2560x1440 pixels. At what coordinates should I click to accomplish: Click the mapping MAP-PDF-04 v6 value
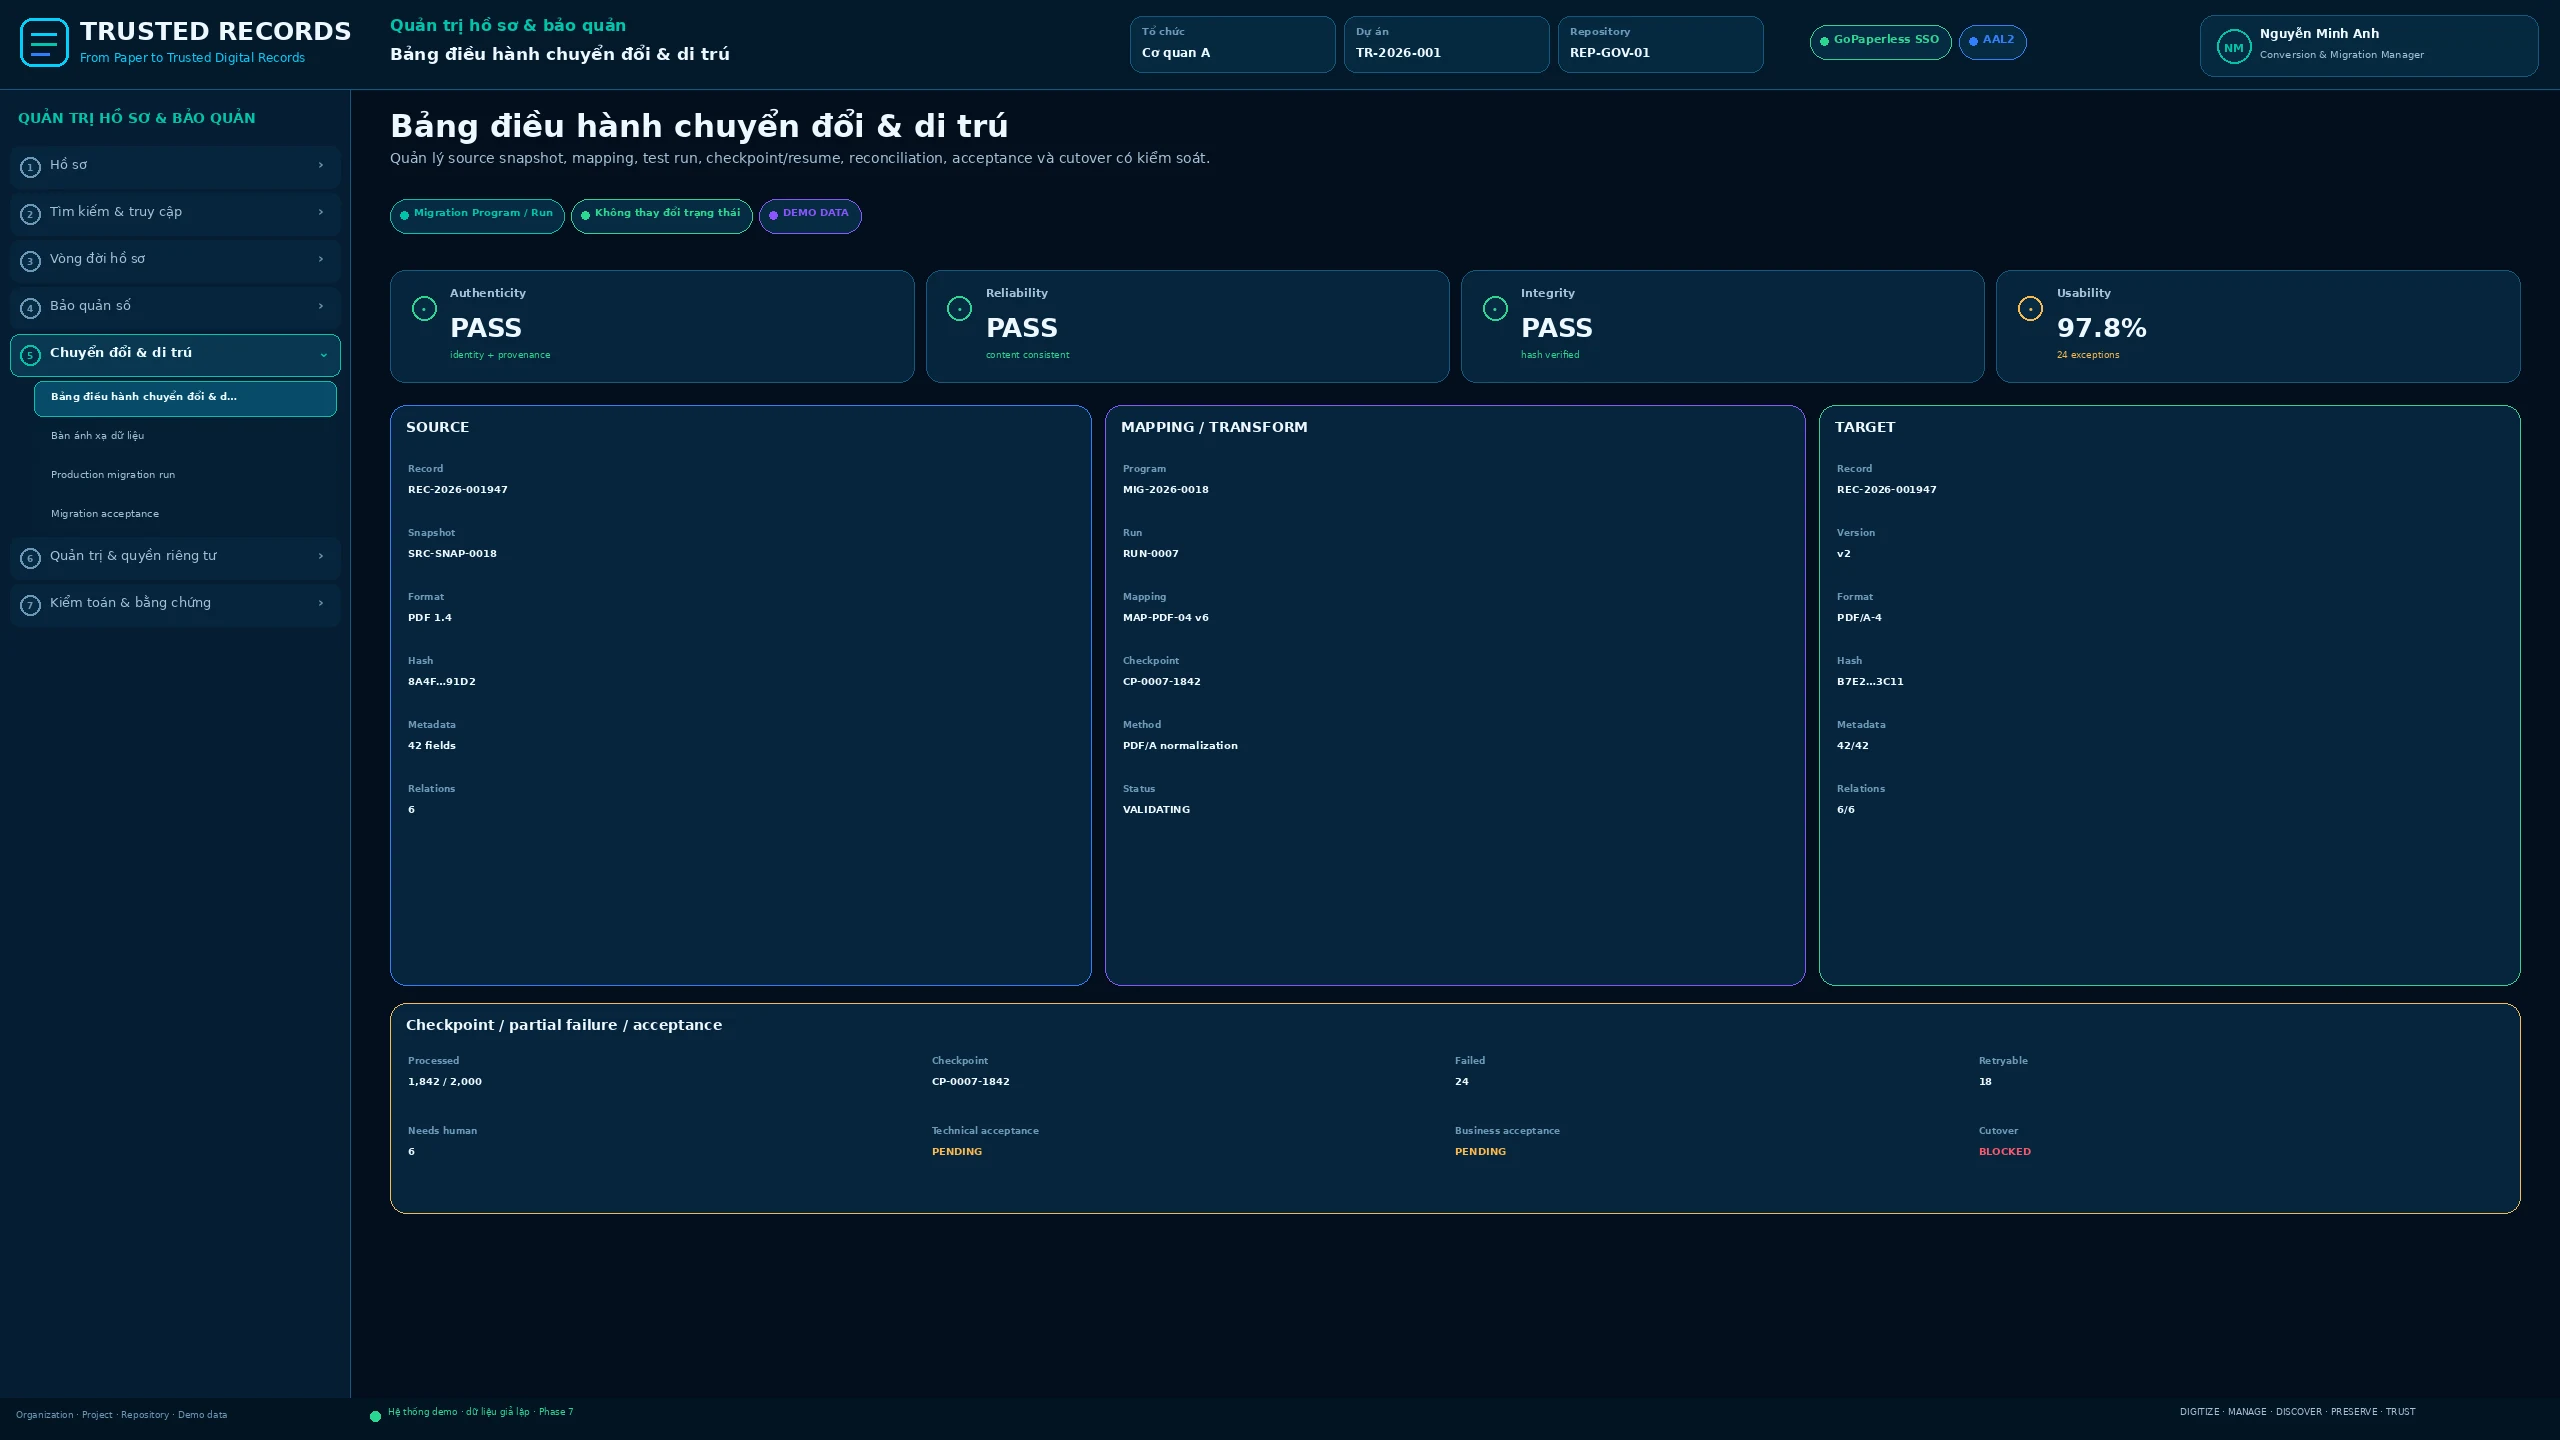(1165, 618)
